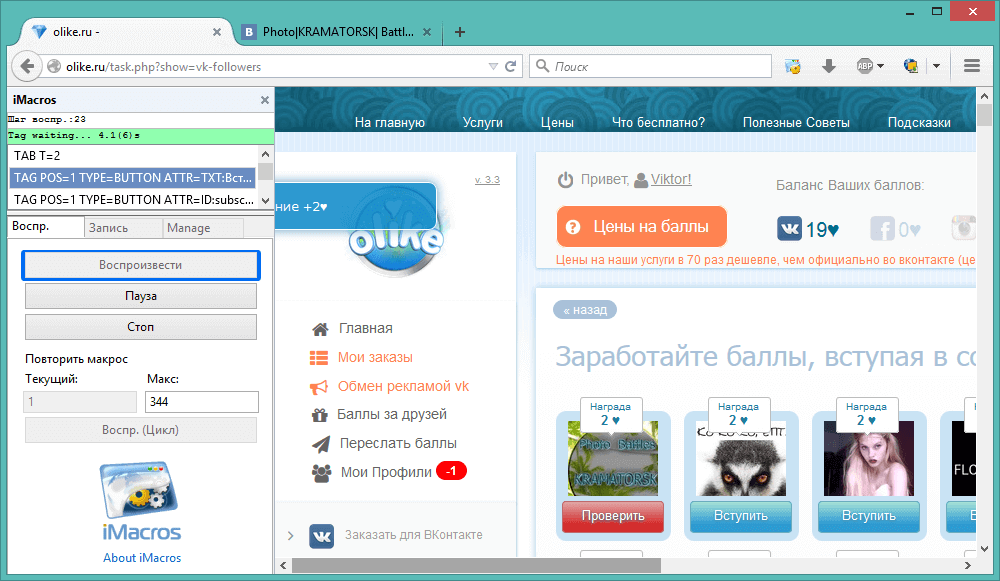Viewport: 1000px width, 581px height.
Task: Click the power logout icon
Action: coord(565,180)
